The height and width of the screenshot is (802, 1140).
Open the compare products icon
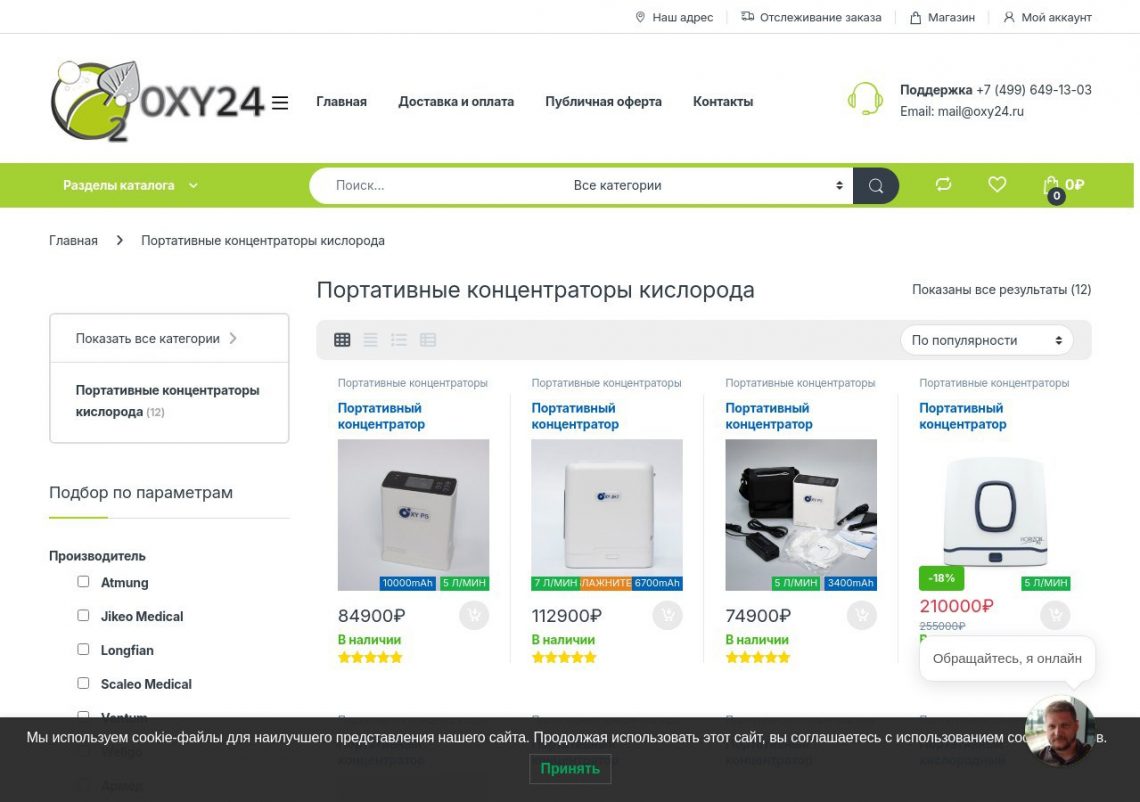coord(943,185)
